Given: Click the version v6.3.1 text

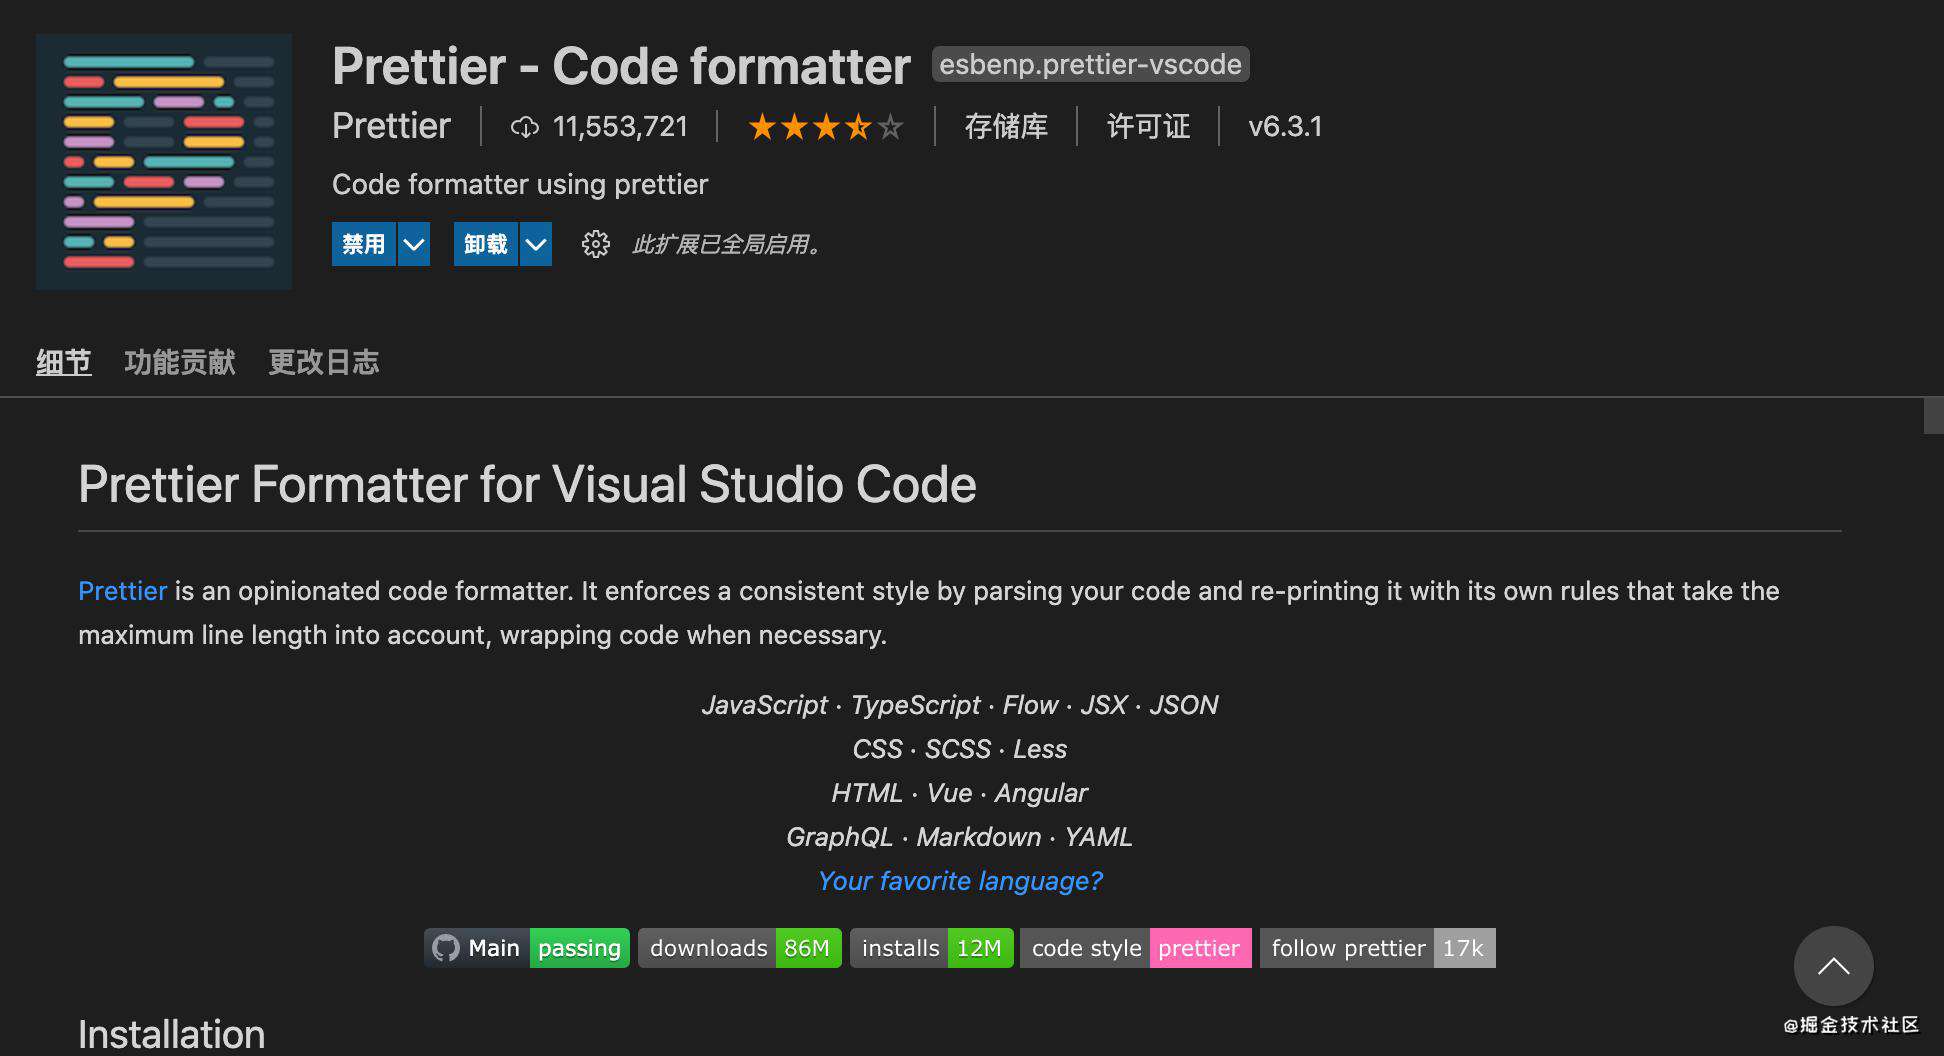Looking at the screenshot, I should 1285,127.
